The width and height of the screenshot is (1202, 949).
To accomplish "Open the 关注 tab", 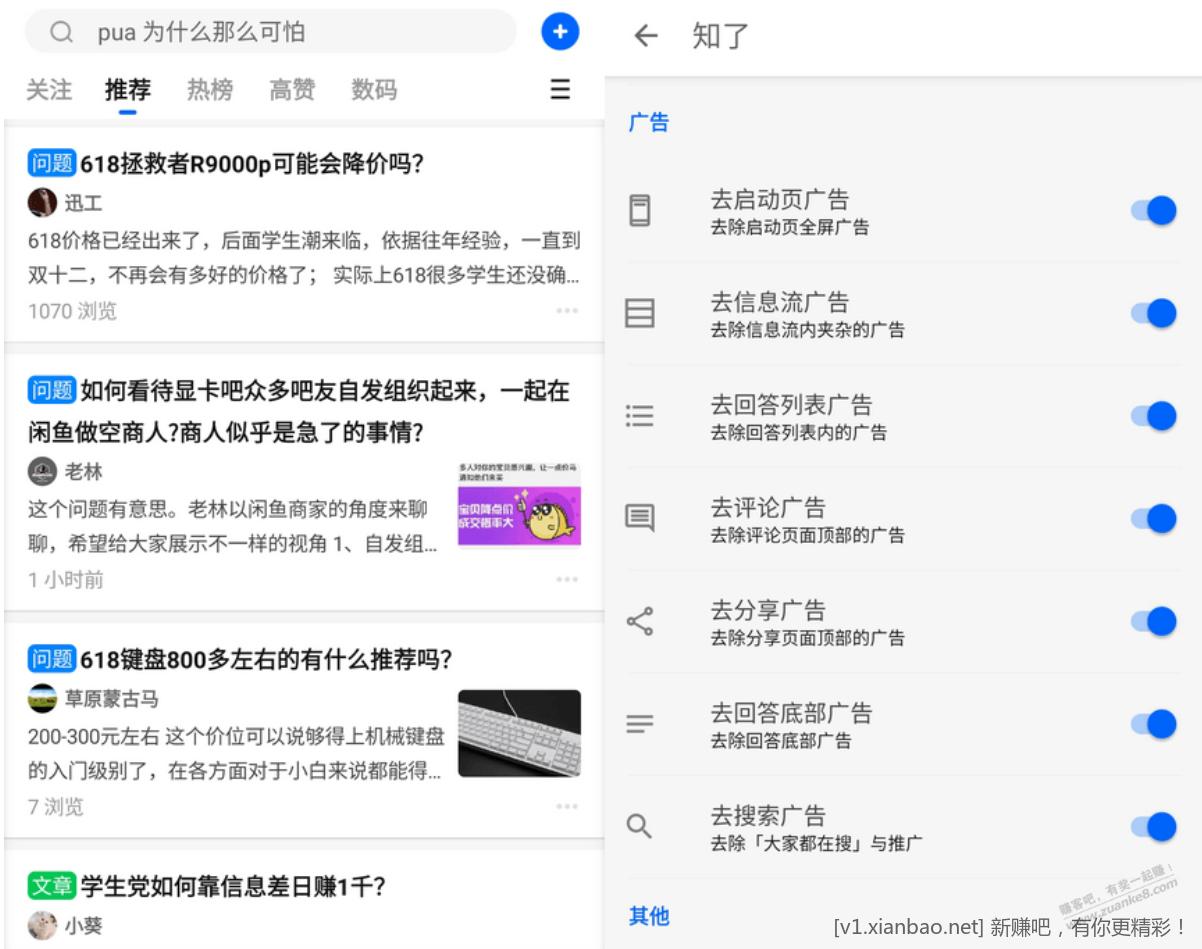I will click(x=49, y=90).
